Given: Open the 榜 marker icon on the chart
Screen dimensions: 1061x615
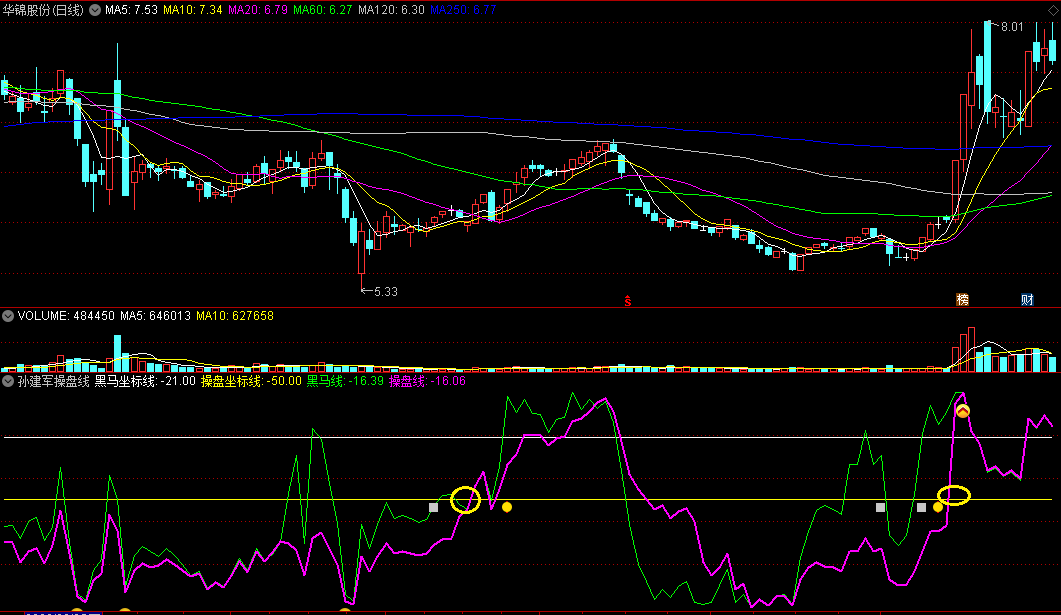Looking at the screenshot, I should click(x=962, y=300).
